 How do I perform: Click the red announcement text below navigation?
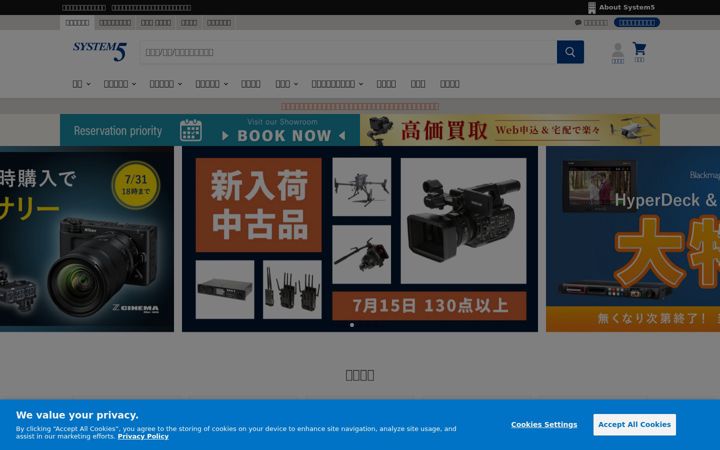click(360, 107)
